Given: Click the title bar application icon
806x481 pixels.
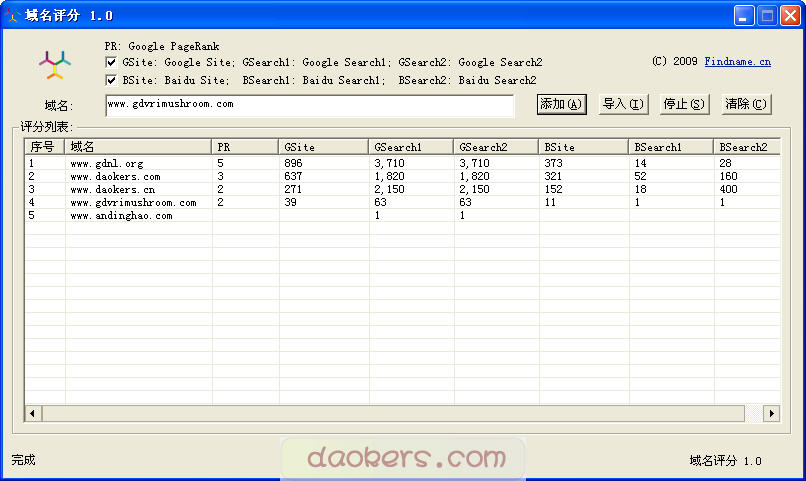Looking at the screenshot, I should (x=12, y=15).
